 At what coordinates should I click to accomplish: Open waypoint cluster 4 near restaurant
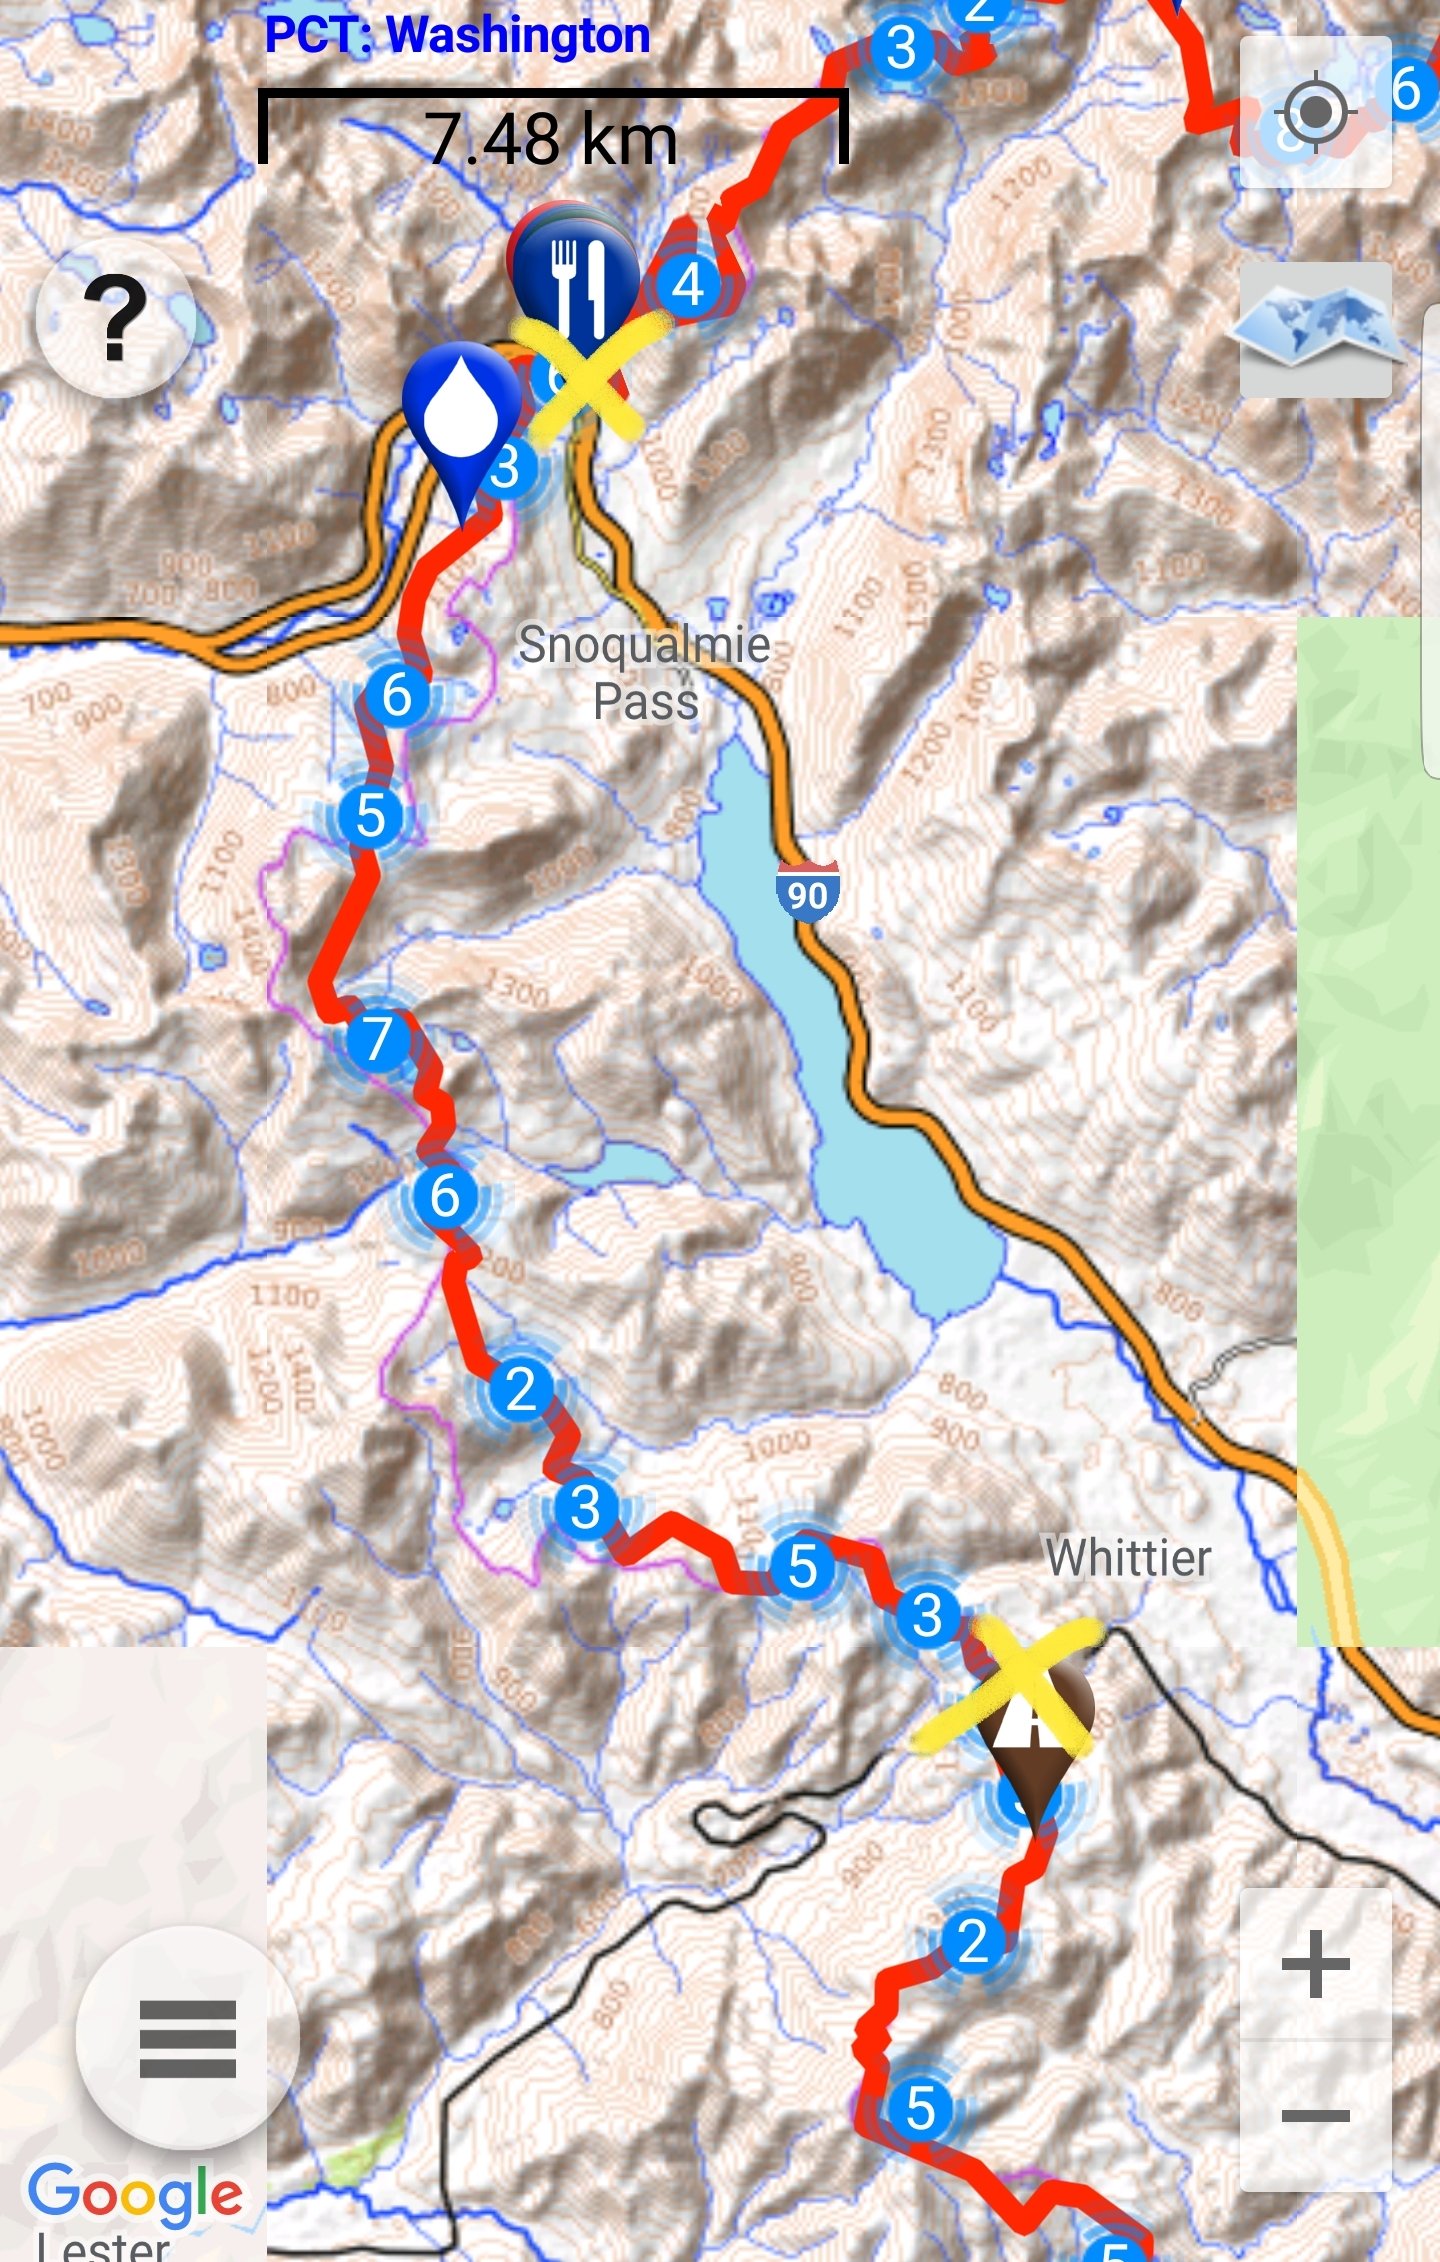[x=688, y=285]
